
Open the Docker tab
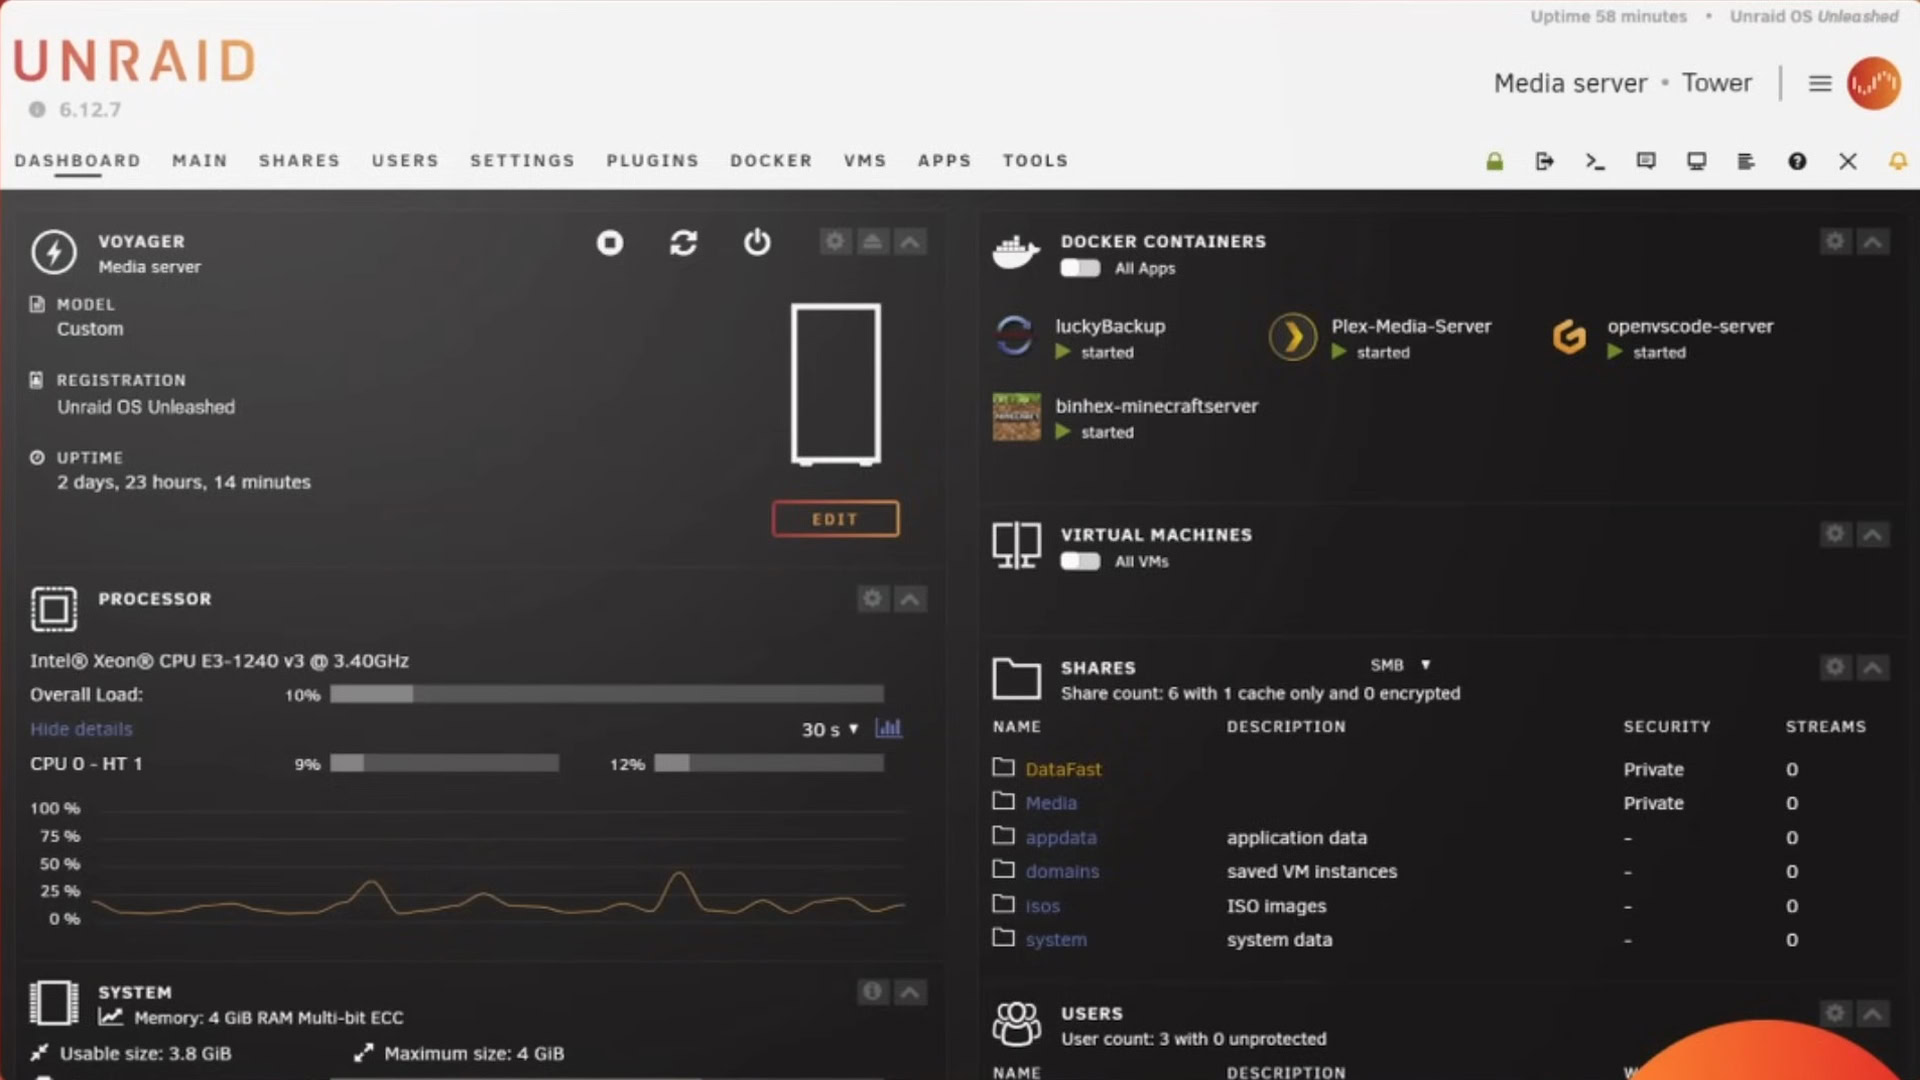coord(771,160)
